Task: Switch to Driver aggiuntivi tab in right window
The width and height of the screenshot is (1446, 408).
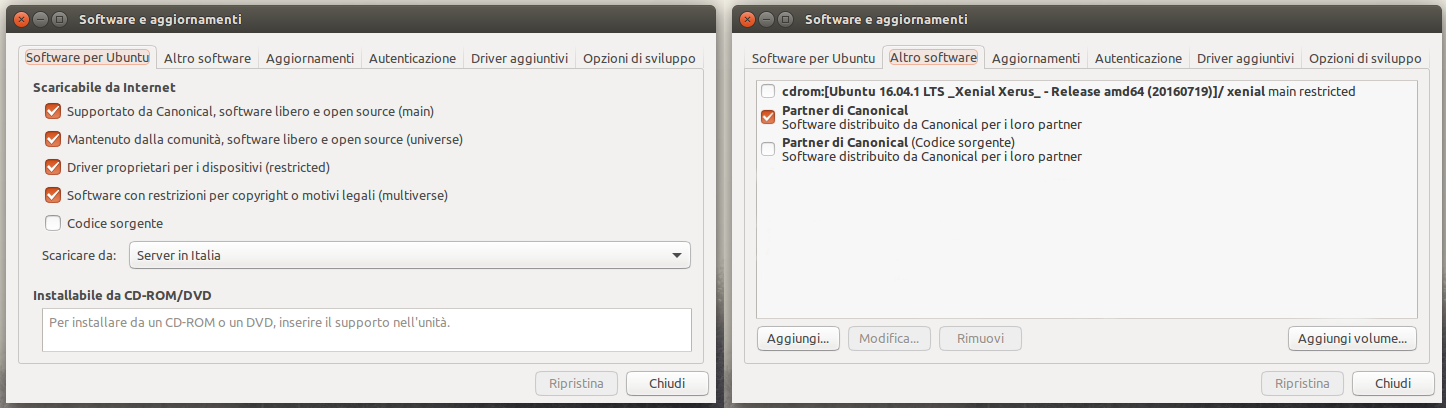Action: click(x=1245, y=58)
